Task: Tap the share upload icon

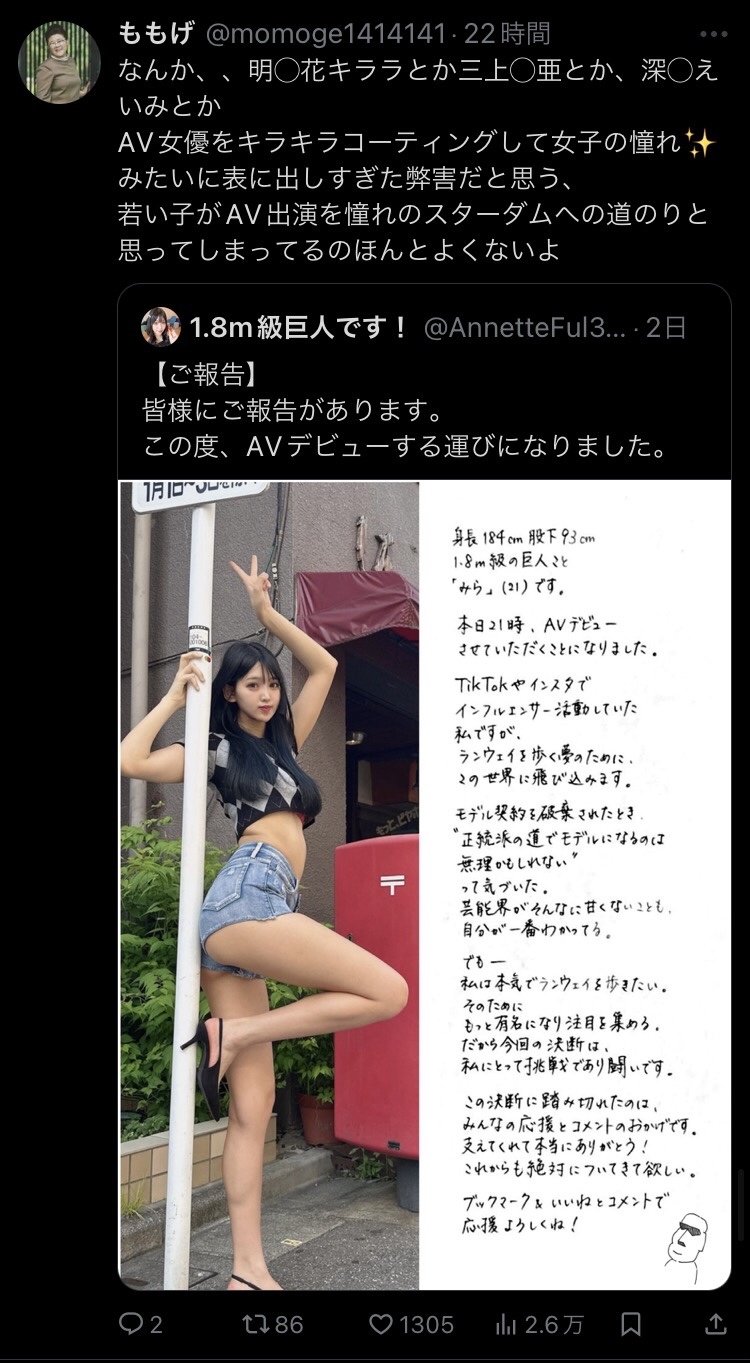Action: tap(715, 1324)
